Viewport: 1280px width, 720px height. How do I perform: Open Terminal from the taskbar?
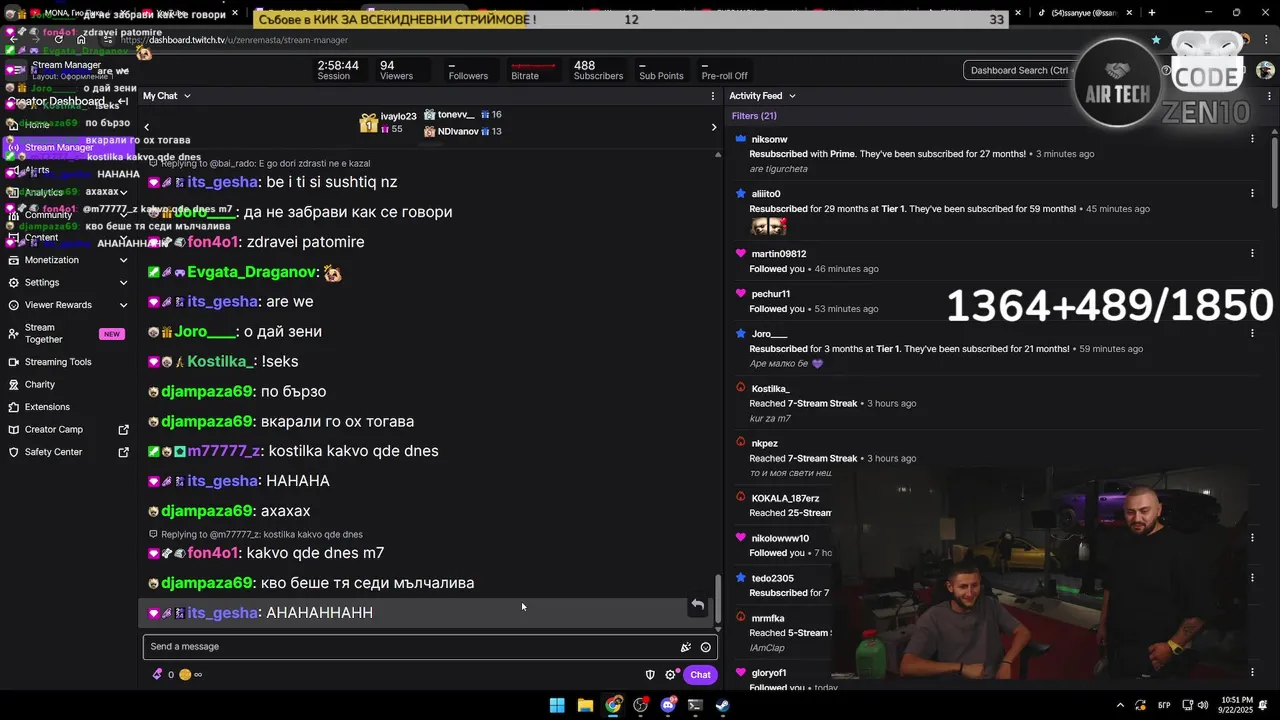[695, 705]
